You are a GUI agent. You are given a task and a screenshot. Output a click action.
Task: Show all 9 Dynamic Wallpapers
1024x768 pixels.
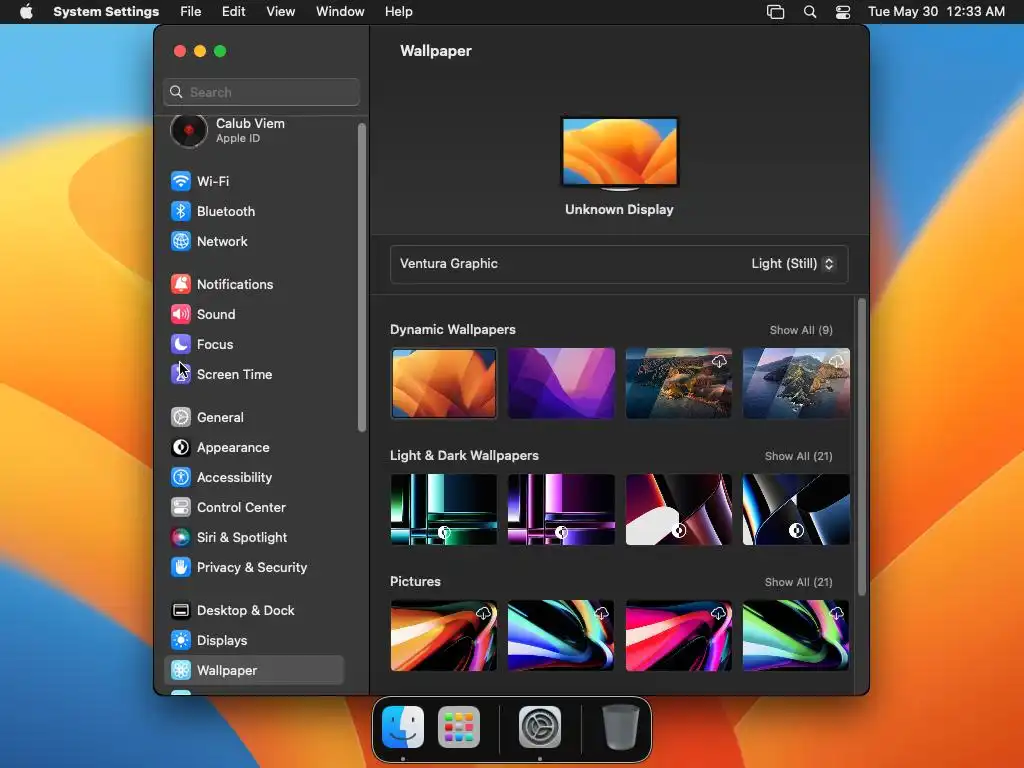pos(801,330)
